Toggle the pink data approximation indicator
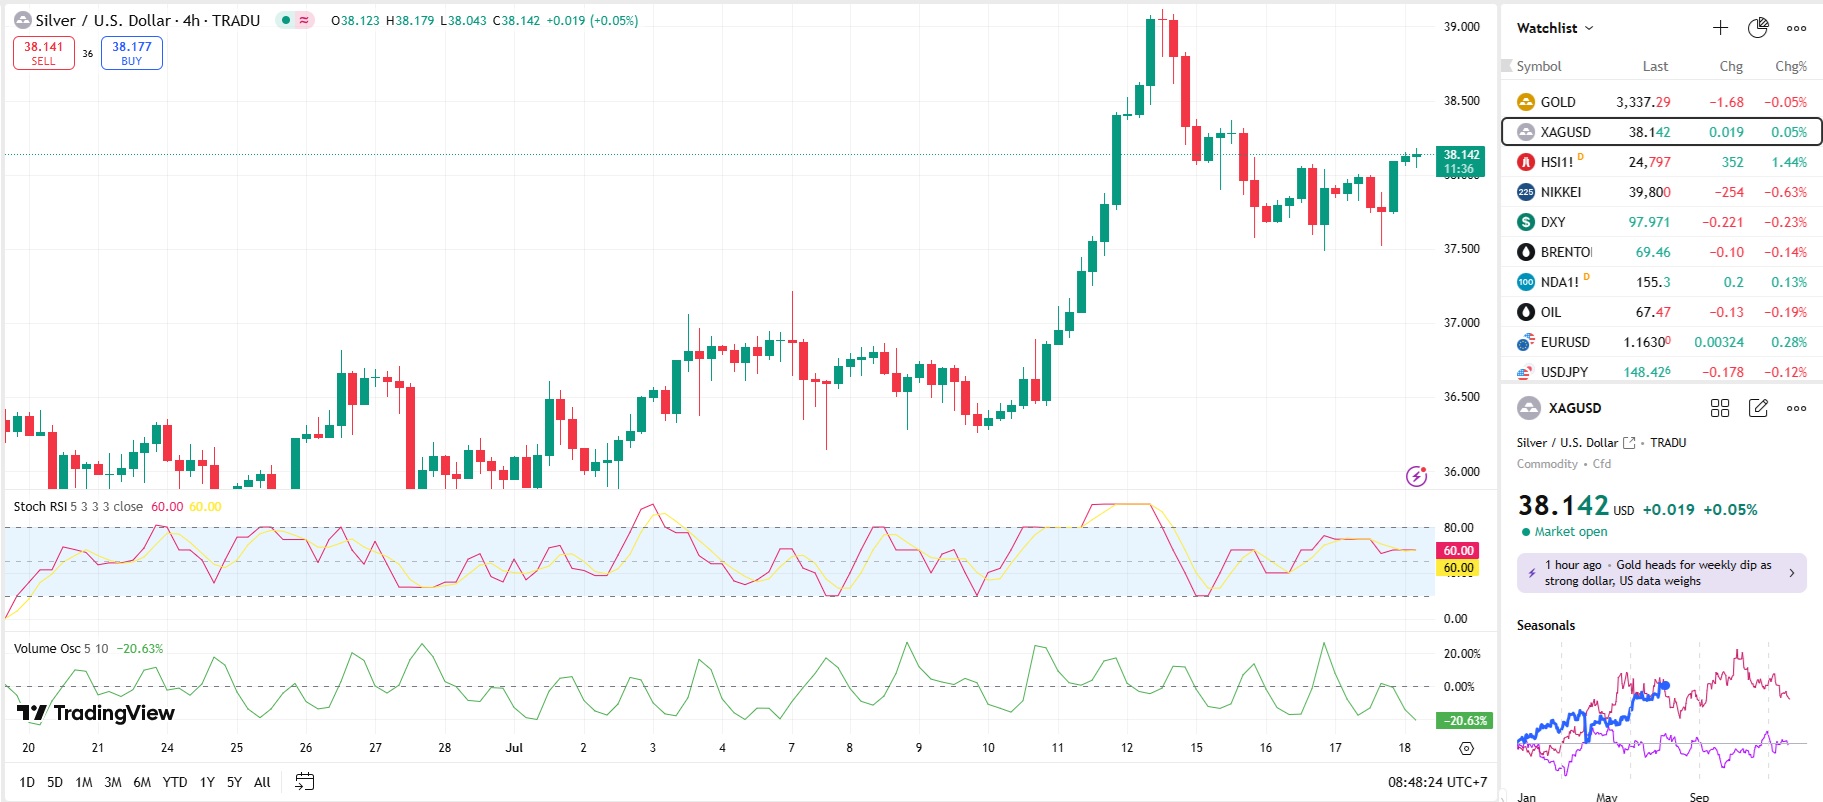1823x802 pixels. click(x=304, y=20)
